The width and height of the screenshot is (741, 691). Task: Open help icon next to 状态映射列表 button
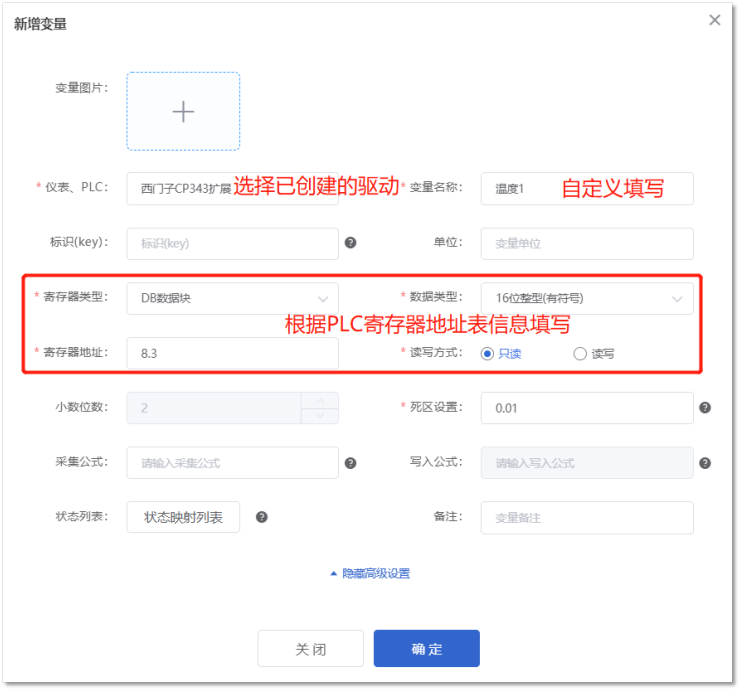click(x=261, y=517)
